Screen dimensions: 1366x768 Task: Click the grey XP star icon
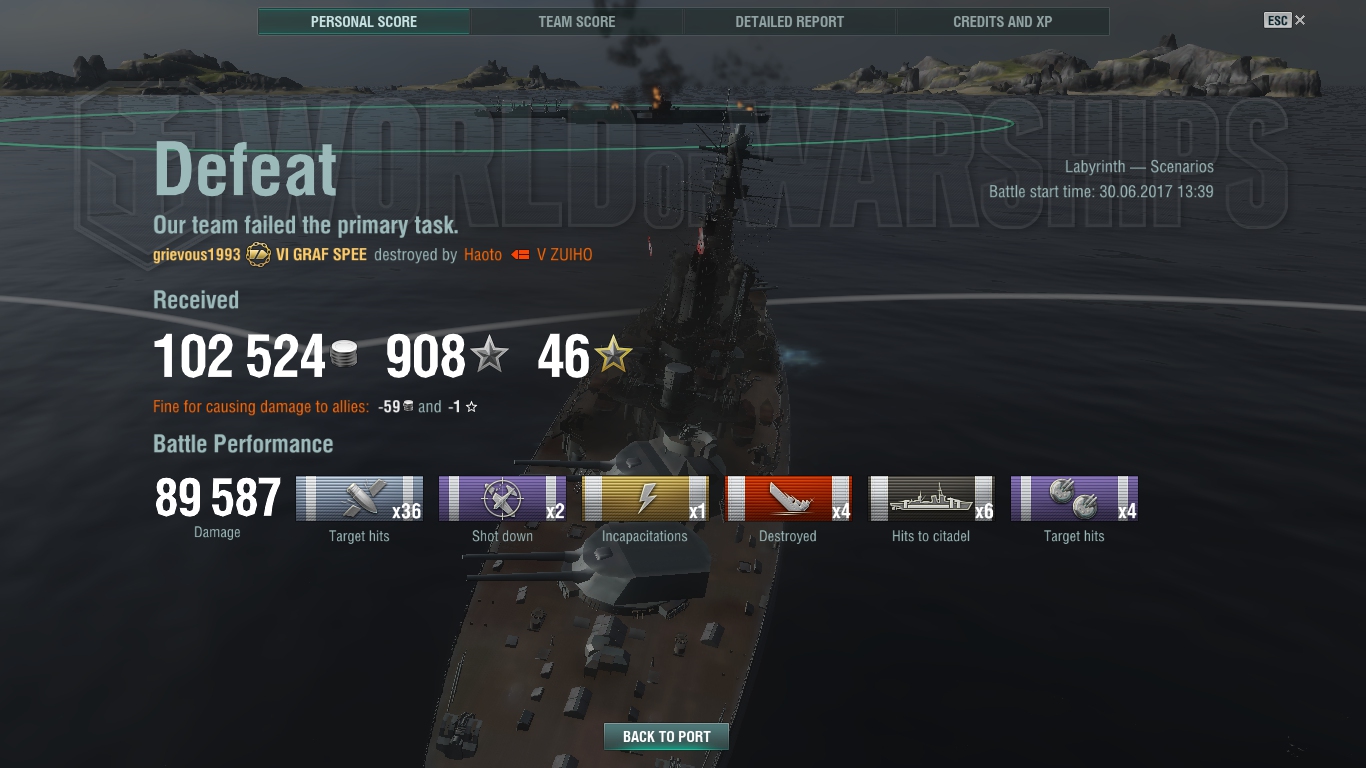[x=489, y=354]
